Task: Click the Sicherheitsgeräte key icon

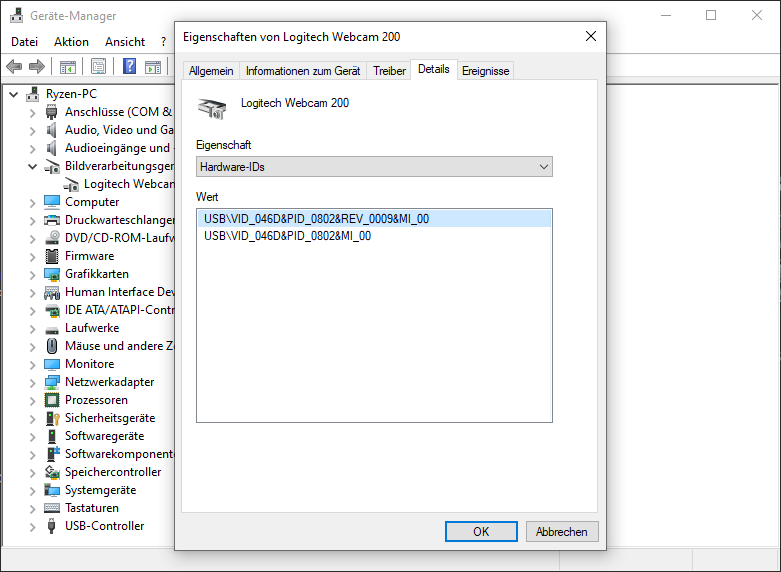Action: click(x=52, y=418)
